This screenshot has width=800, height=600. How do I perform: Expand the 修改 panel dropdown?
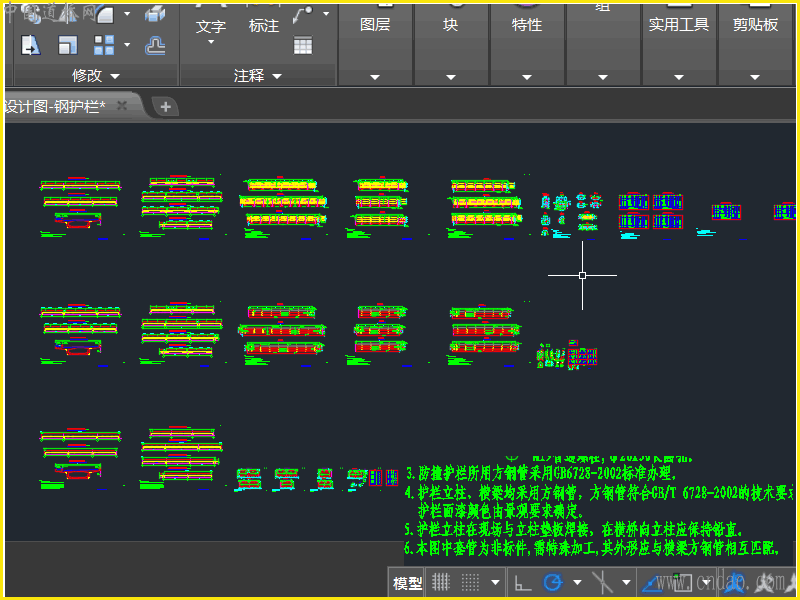tap(96, 75)
